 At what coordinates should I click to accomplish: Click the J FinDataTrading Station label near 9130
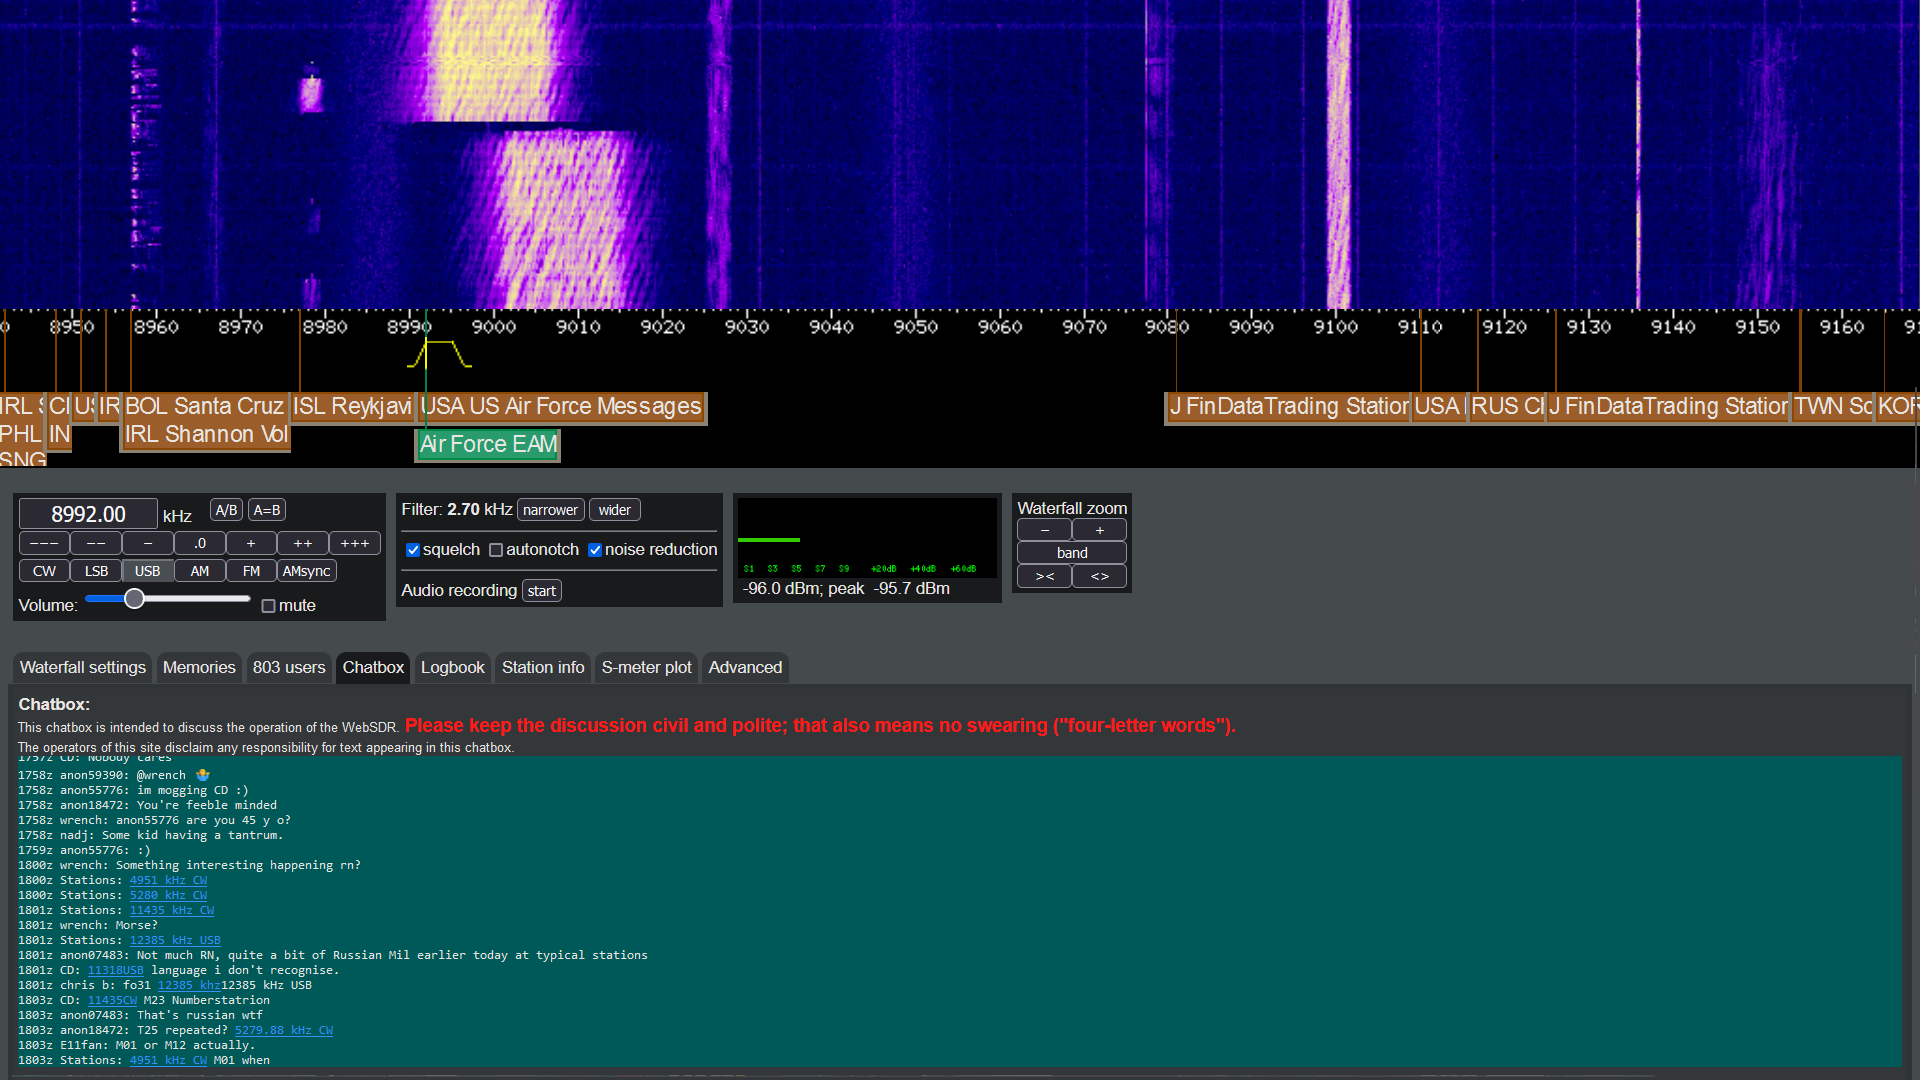(x=1668, y=406)
